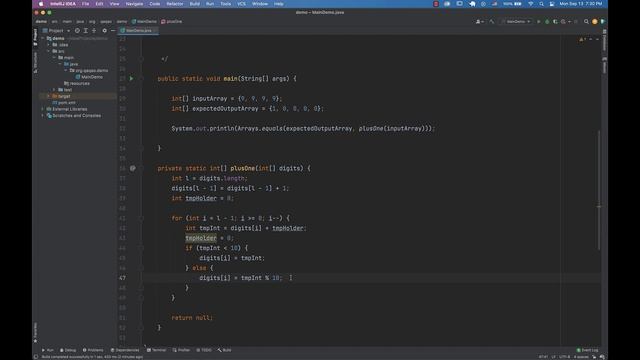This screenshot has height=360, width=640.
Task: Open the Project tool window side tab
Action: [x=36, y=37]
